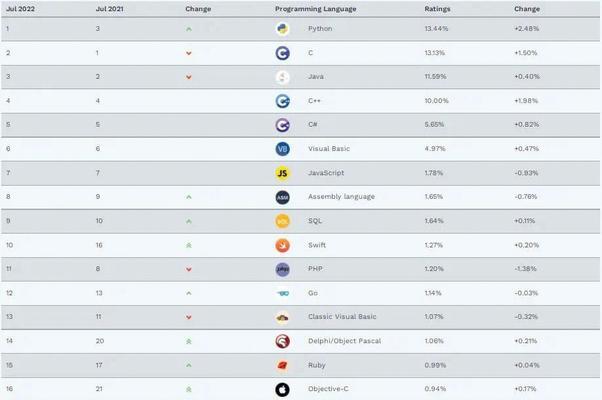Screen dimensions: 602x400
Task: Click the Classic Visual Basic text
Action: point(341,317)
